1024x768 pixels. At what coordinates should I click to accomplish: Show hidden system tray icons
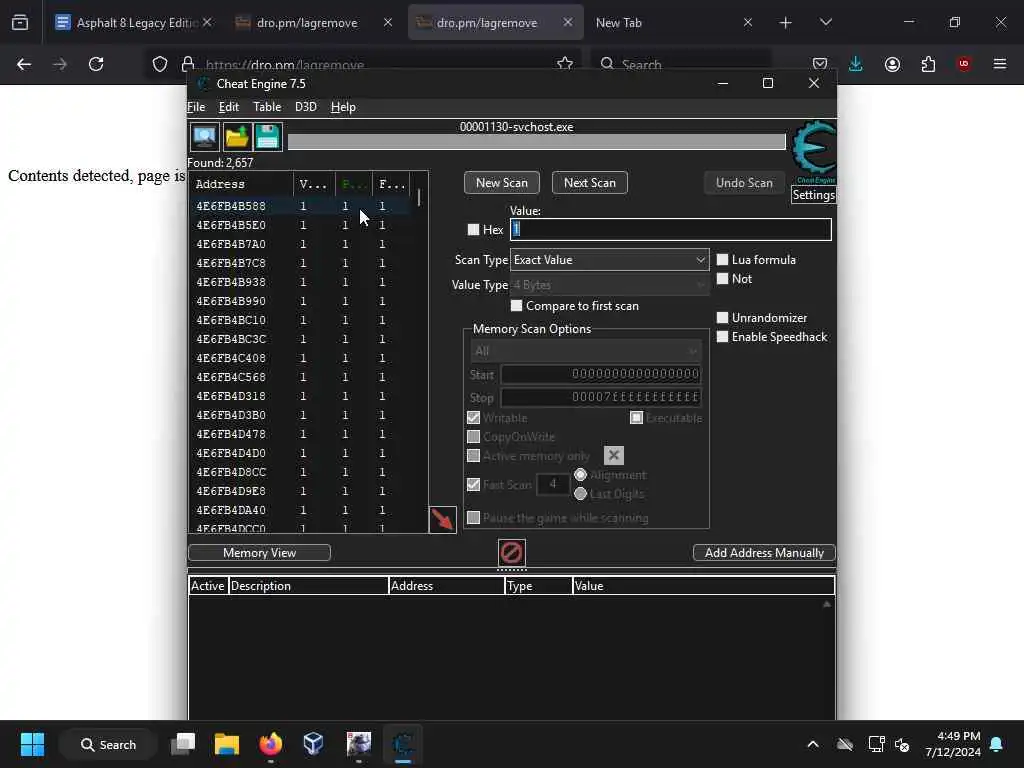pos(813,744)
